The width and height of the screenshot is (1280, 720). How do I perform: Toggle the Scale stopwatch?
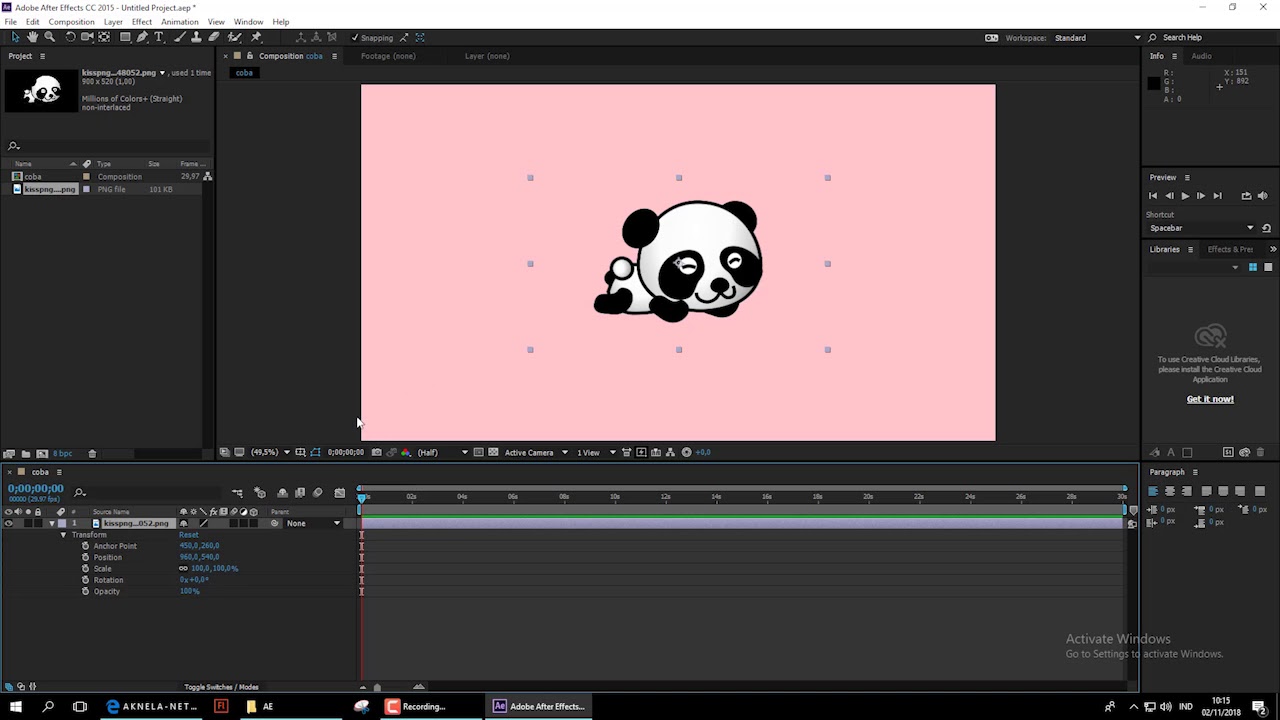point(85,568)
